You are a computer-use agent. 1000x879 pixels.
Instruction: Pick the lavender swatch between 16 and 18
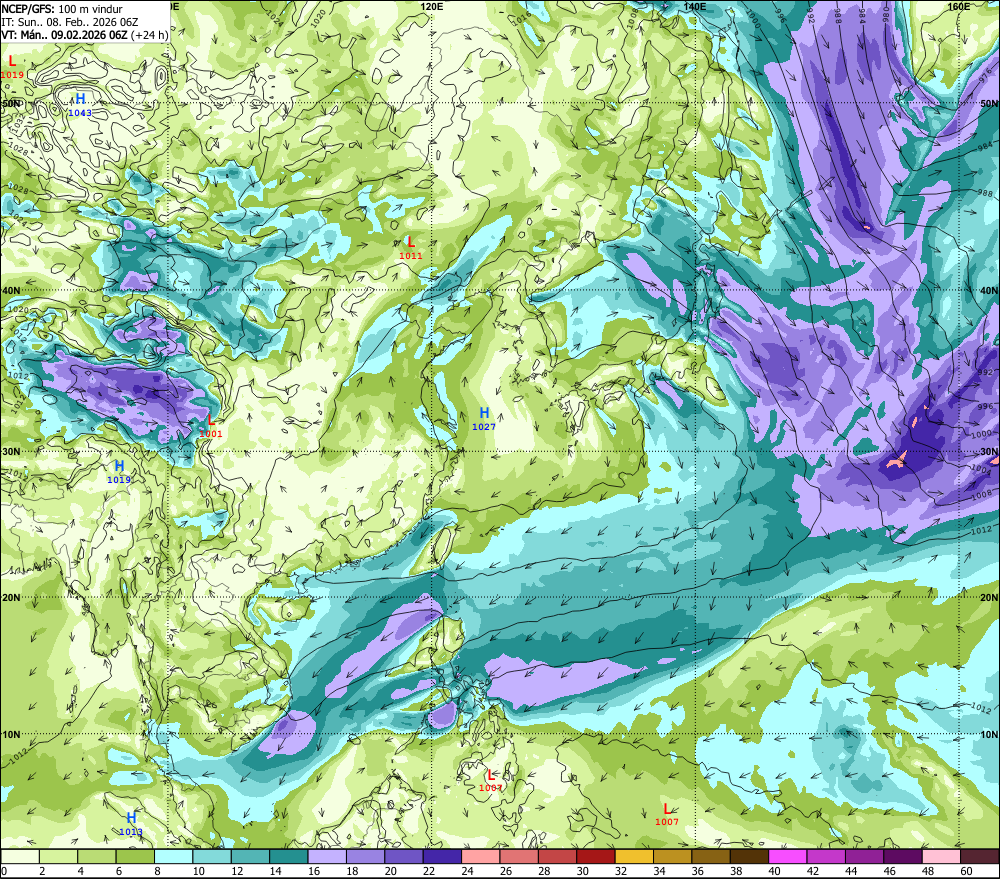[327, 856]
